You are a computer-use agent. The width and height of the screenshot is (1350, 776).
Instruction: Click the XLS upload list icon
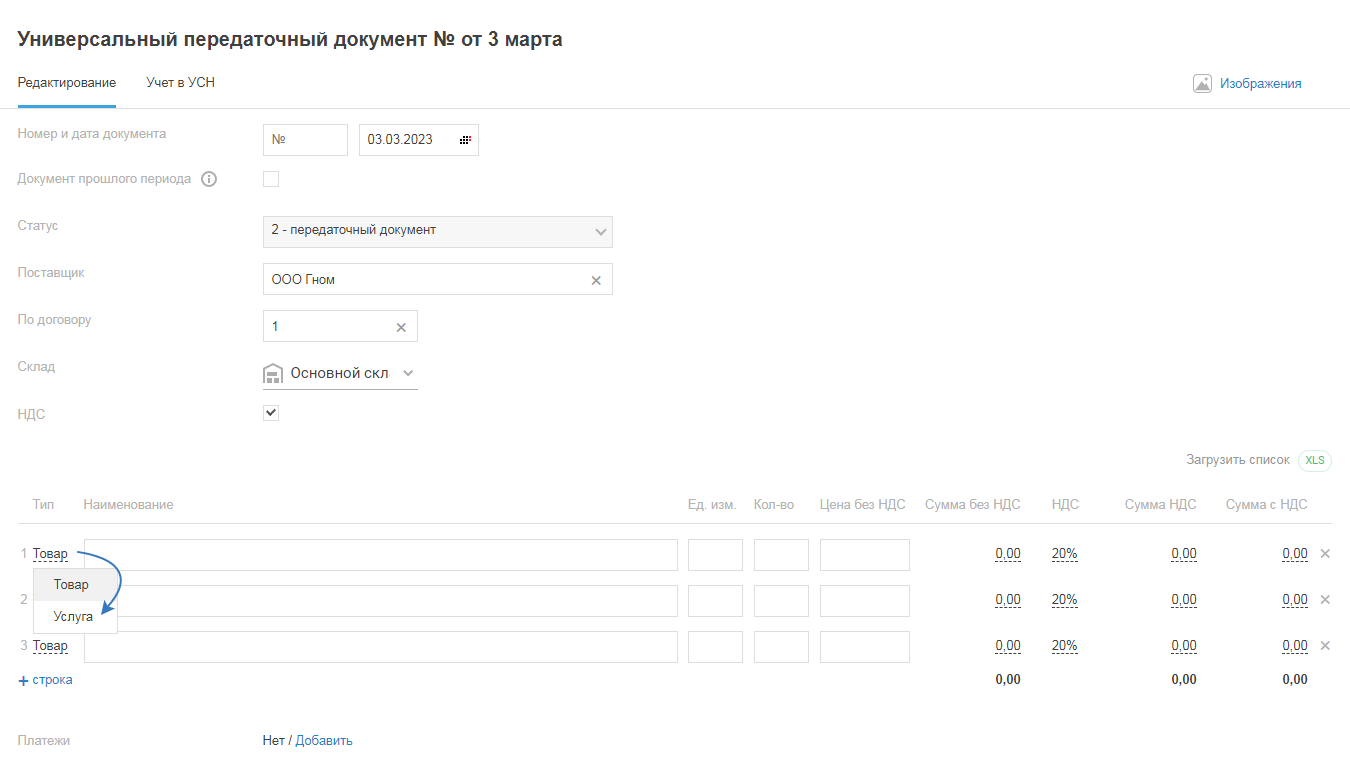click(1314, 460)
